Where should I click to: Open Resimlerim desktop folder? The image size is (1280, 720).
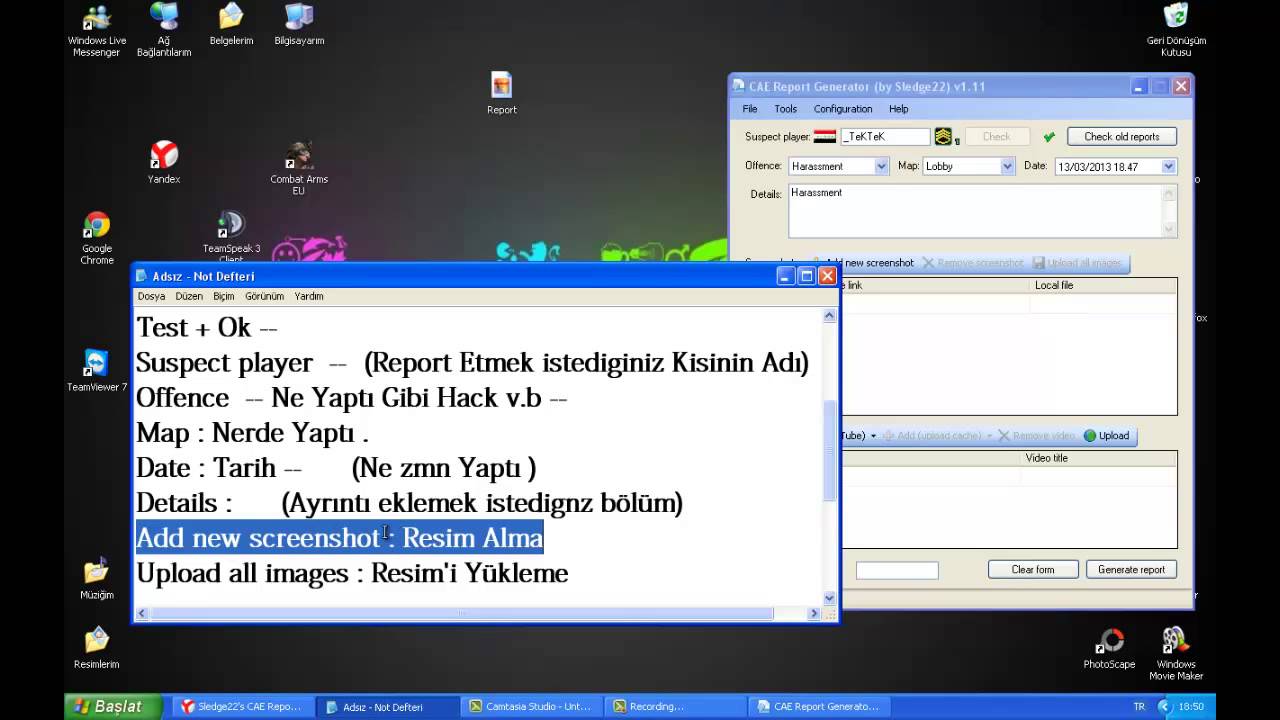click(x=97, y=648)
